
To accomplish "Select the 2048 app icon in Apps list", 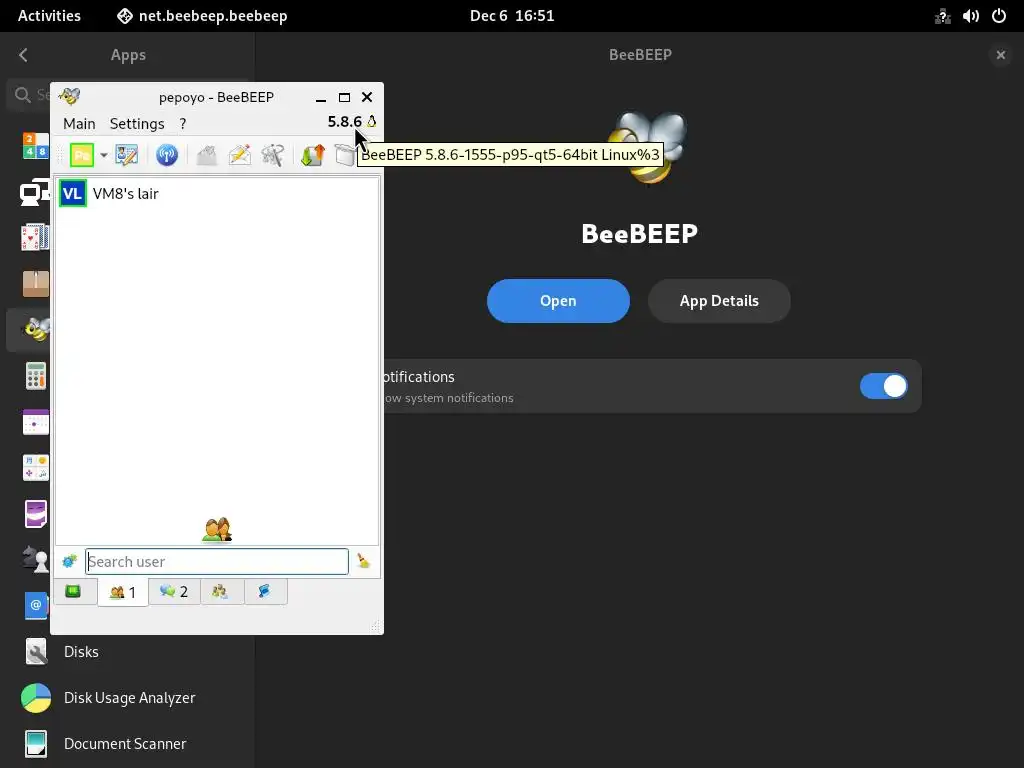I will tap(35, 146).
